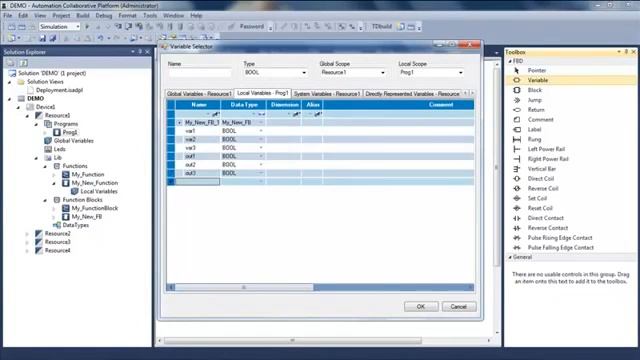Switch to Global Variables - Resource1 tab
The width and height of the screenshot is (640, 360).
tap(199, 94)
